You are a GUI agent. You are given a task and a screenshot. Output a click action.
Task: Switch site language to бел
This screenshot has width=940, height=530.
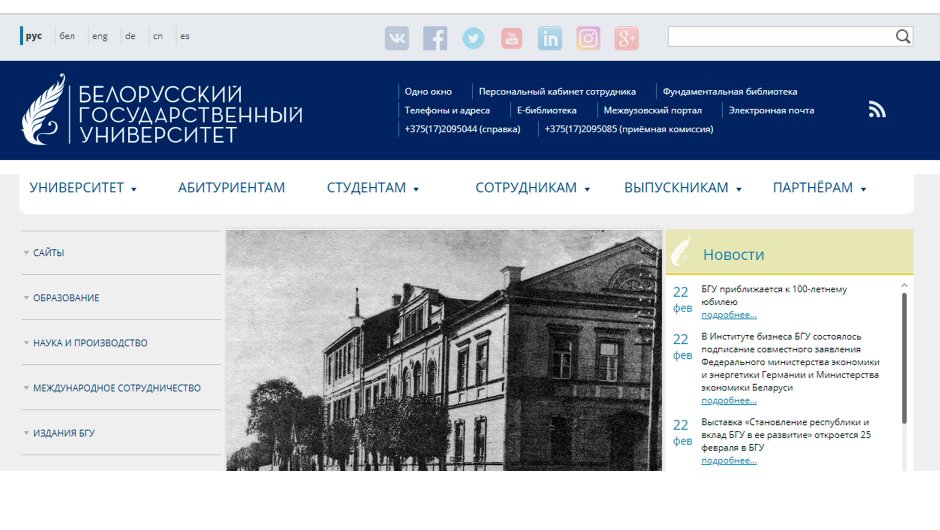(x=67, y=36)
